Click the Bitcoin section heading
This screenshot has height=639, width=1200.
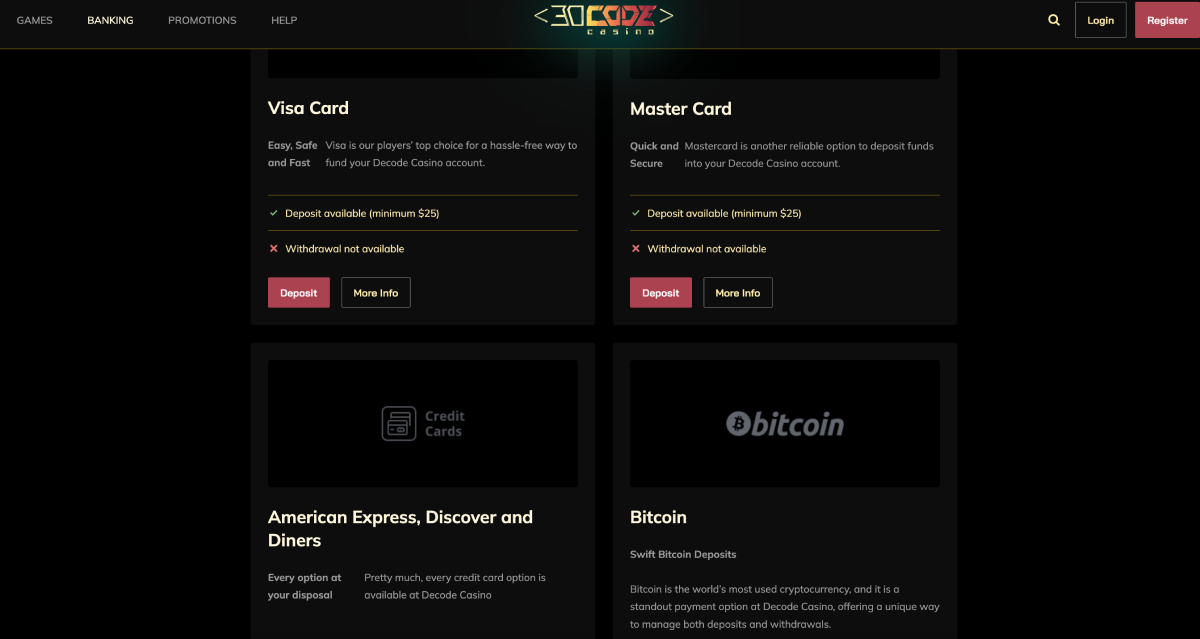tap(658, 517)
